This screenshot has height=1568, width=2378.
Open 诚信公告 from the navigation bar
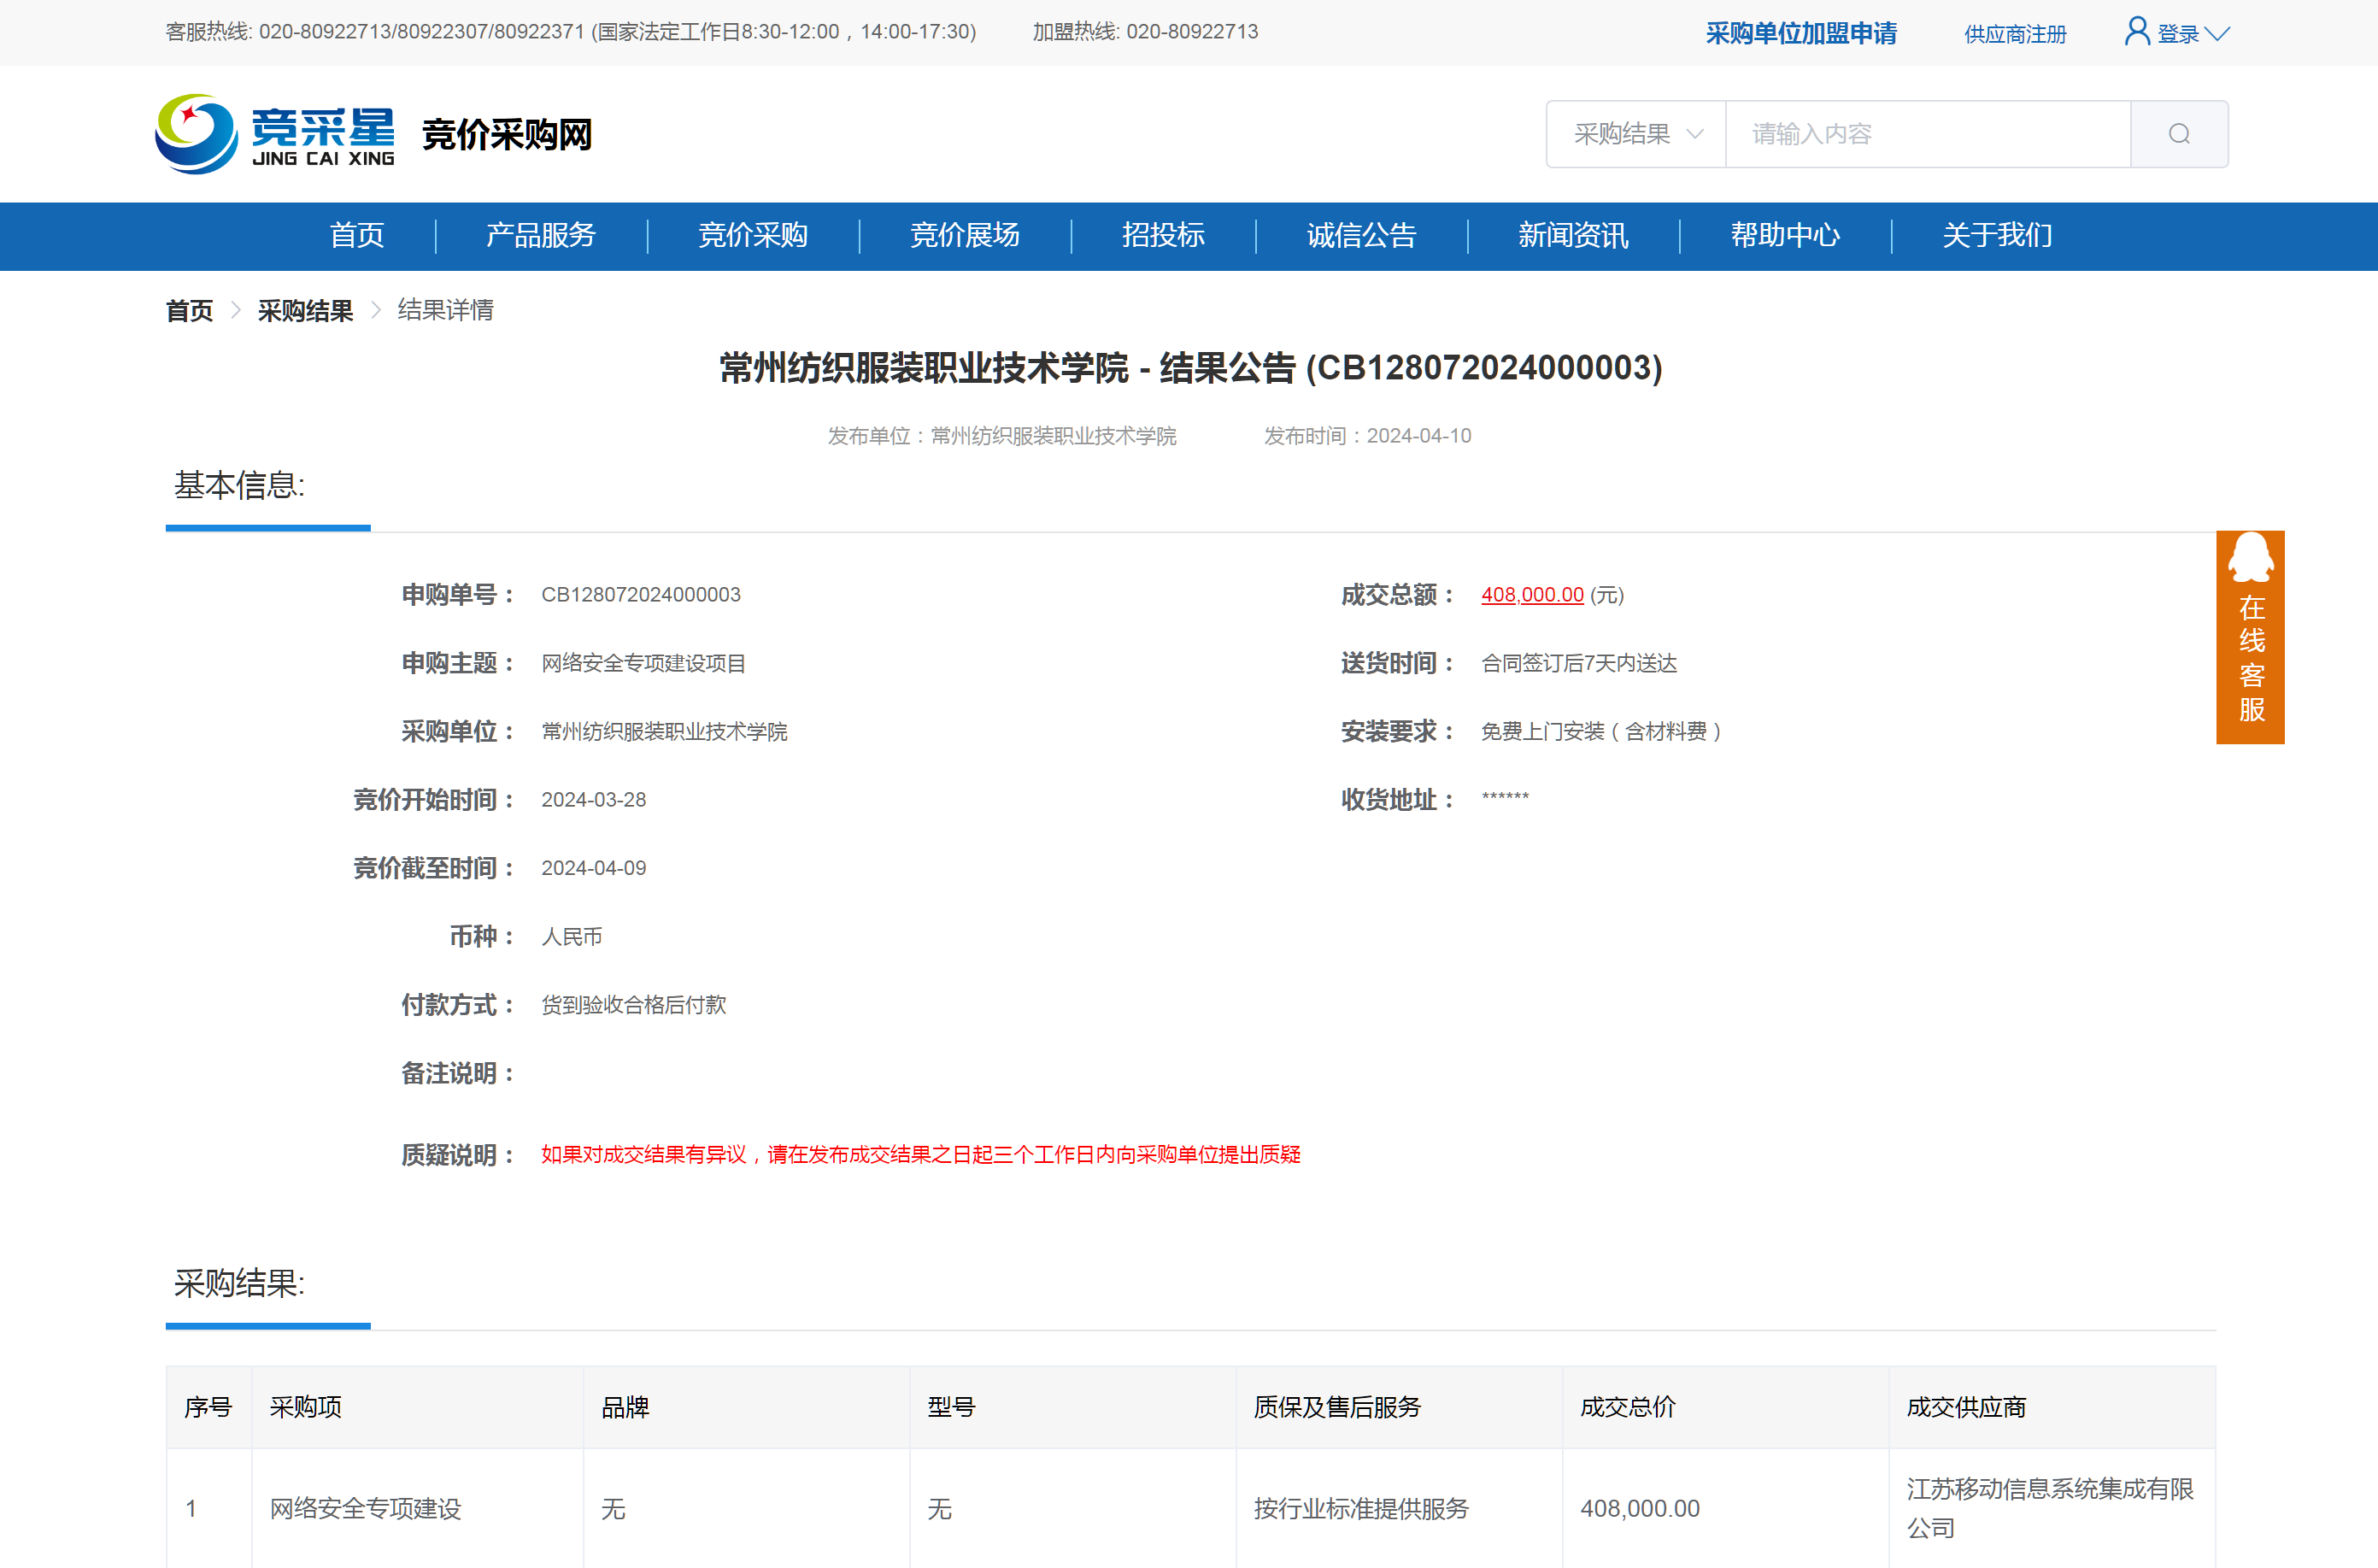pos(1361,236)
